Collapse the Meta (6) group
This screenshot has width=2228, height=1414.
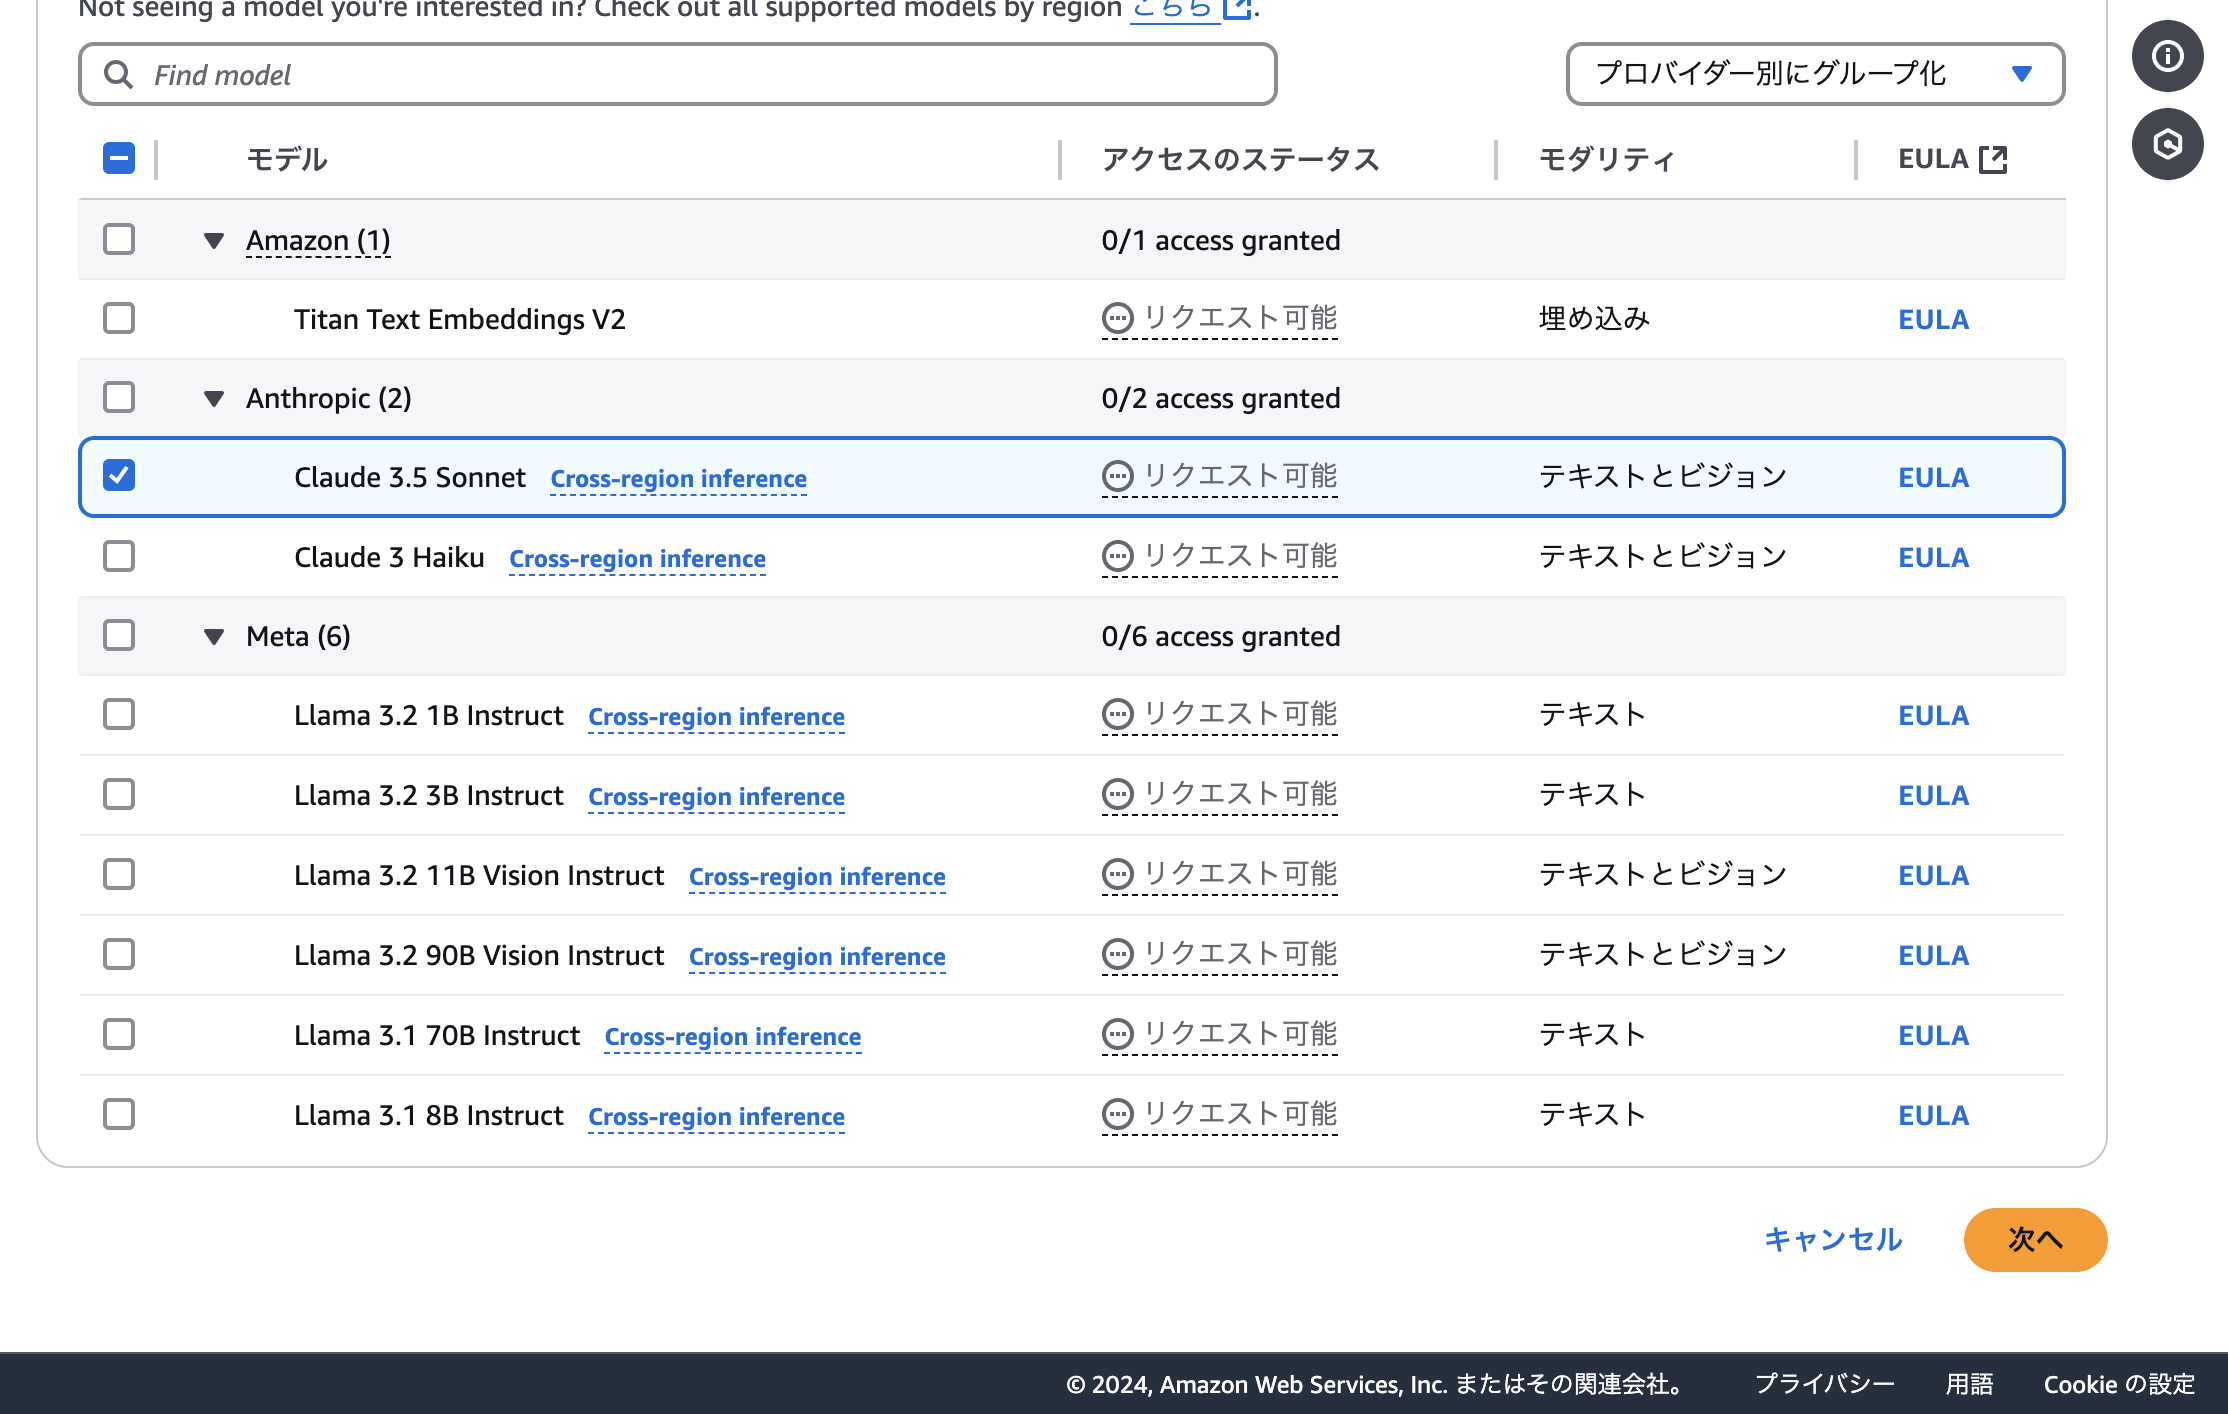[x=213, y=636]
